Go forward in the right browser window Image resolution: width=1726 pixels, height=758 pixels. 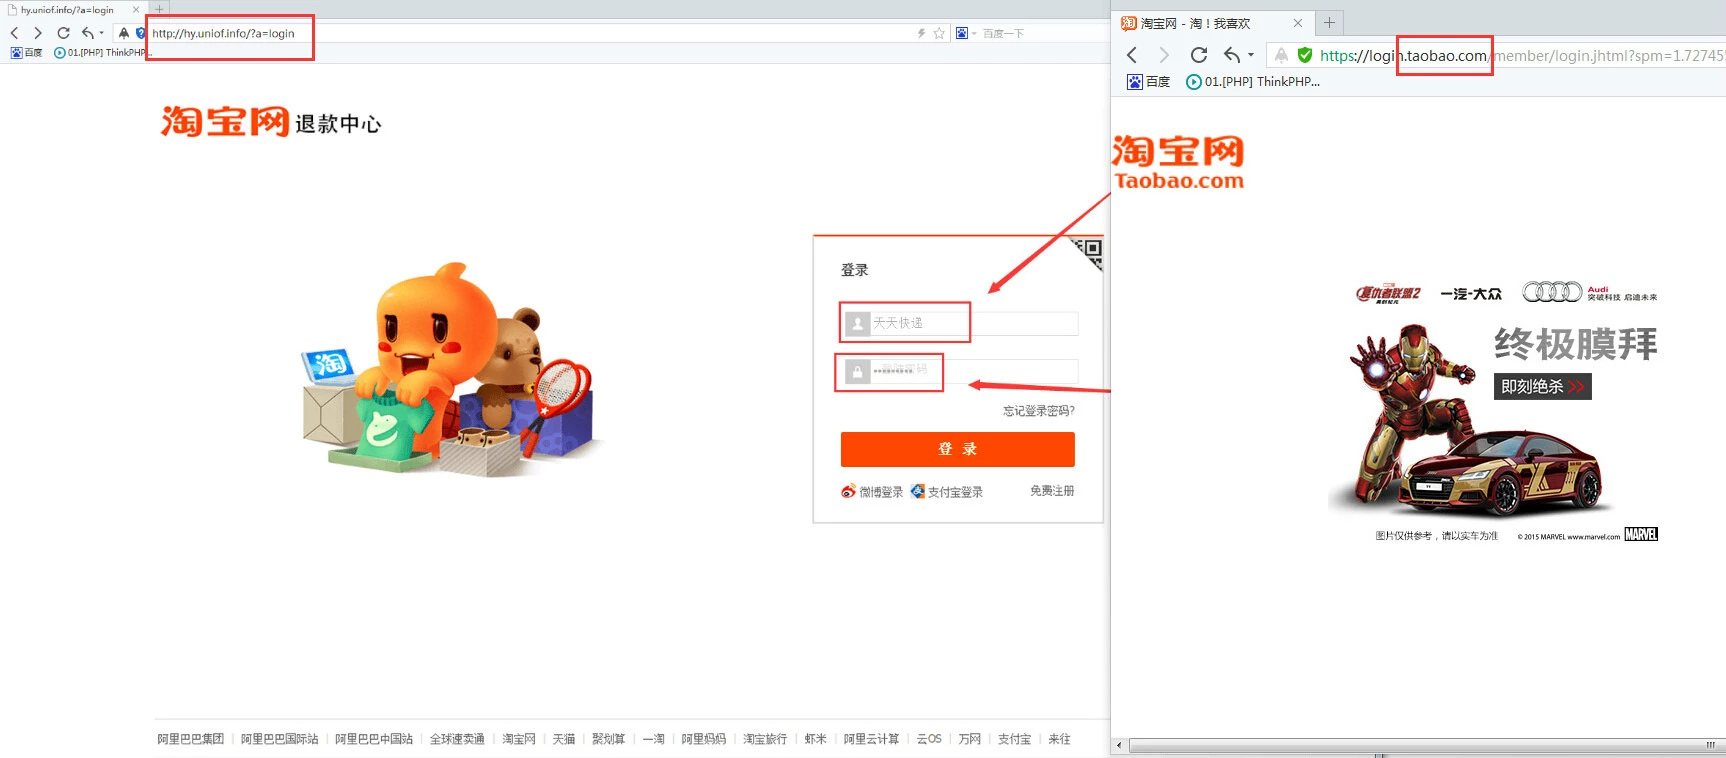point(1164,55)
